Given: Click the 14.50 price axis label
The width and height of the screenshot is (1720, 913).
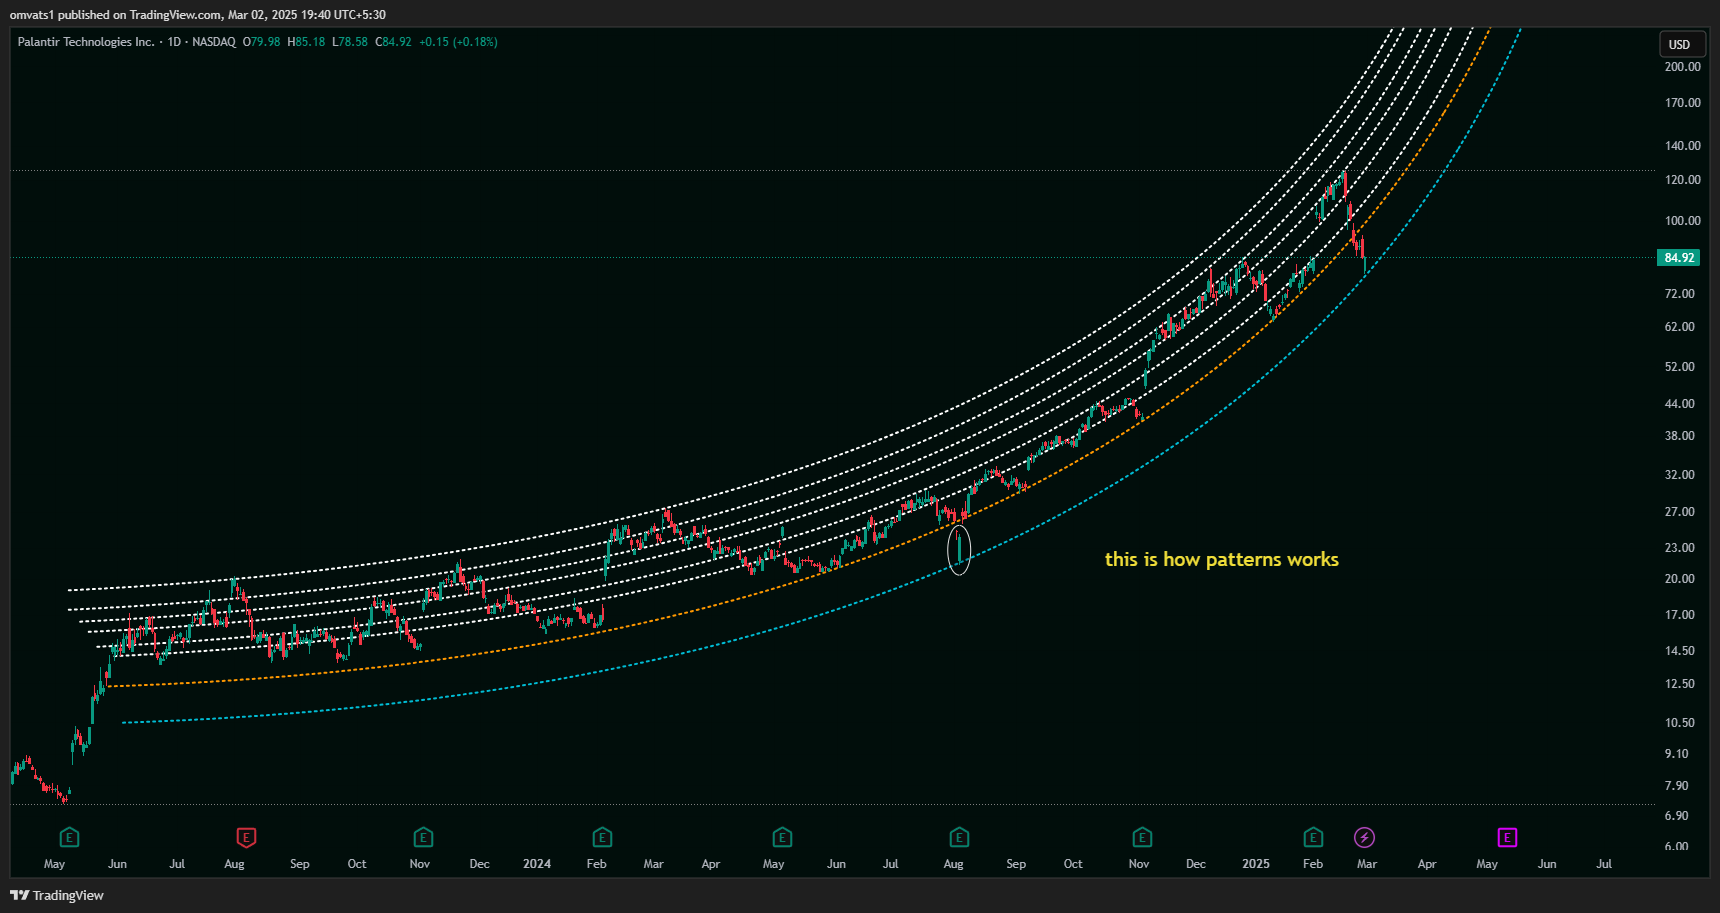Looking at the screenshot, I should click(x=1680, y=651).
